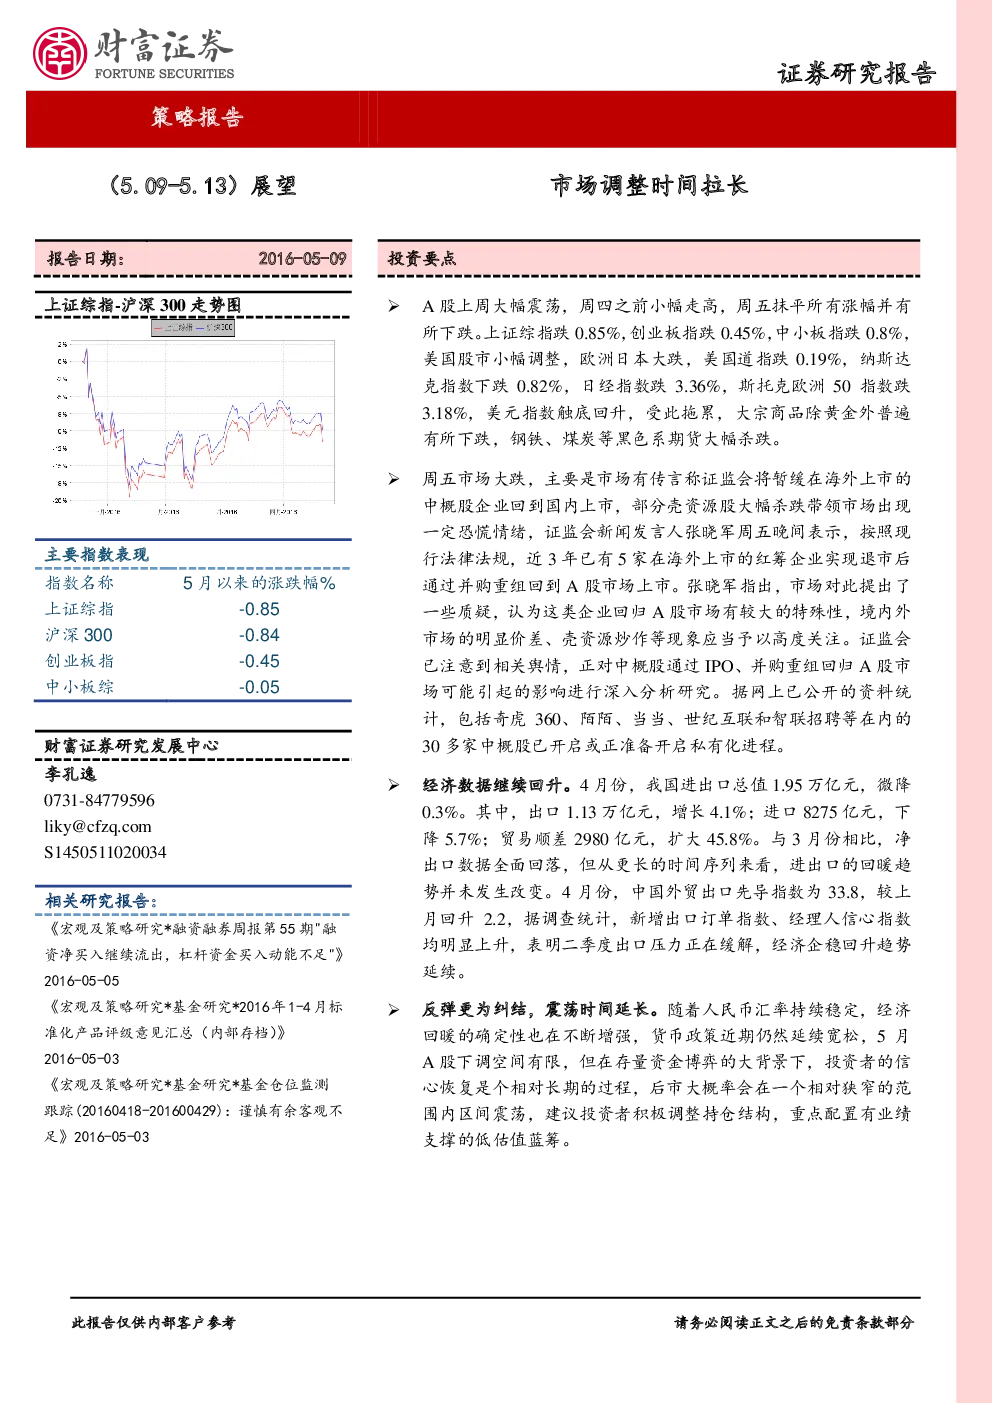Viewport: 992px width, 1403px height.
Task: Open the related report on 2016年1-4月标准化产品评级意见汇总
Action: [x=194, y=1020]
